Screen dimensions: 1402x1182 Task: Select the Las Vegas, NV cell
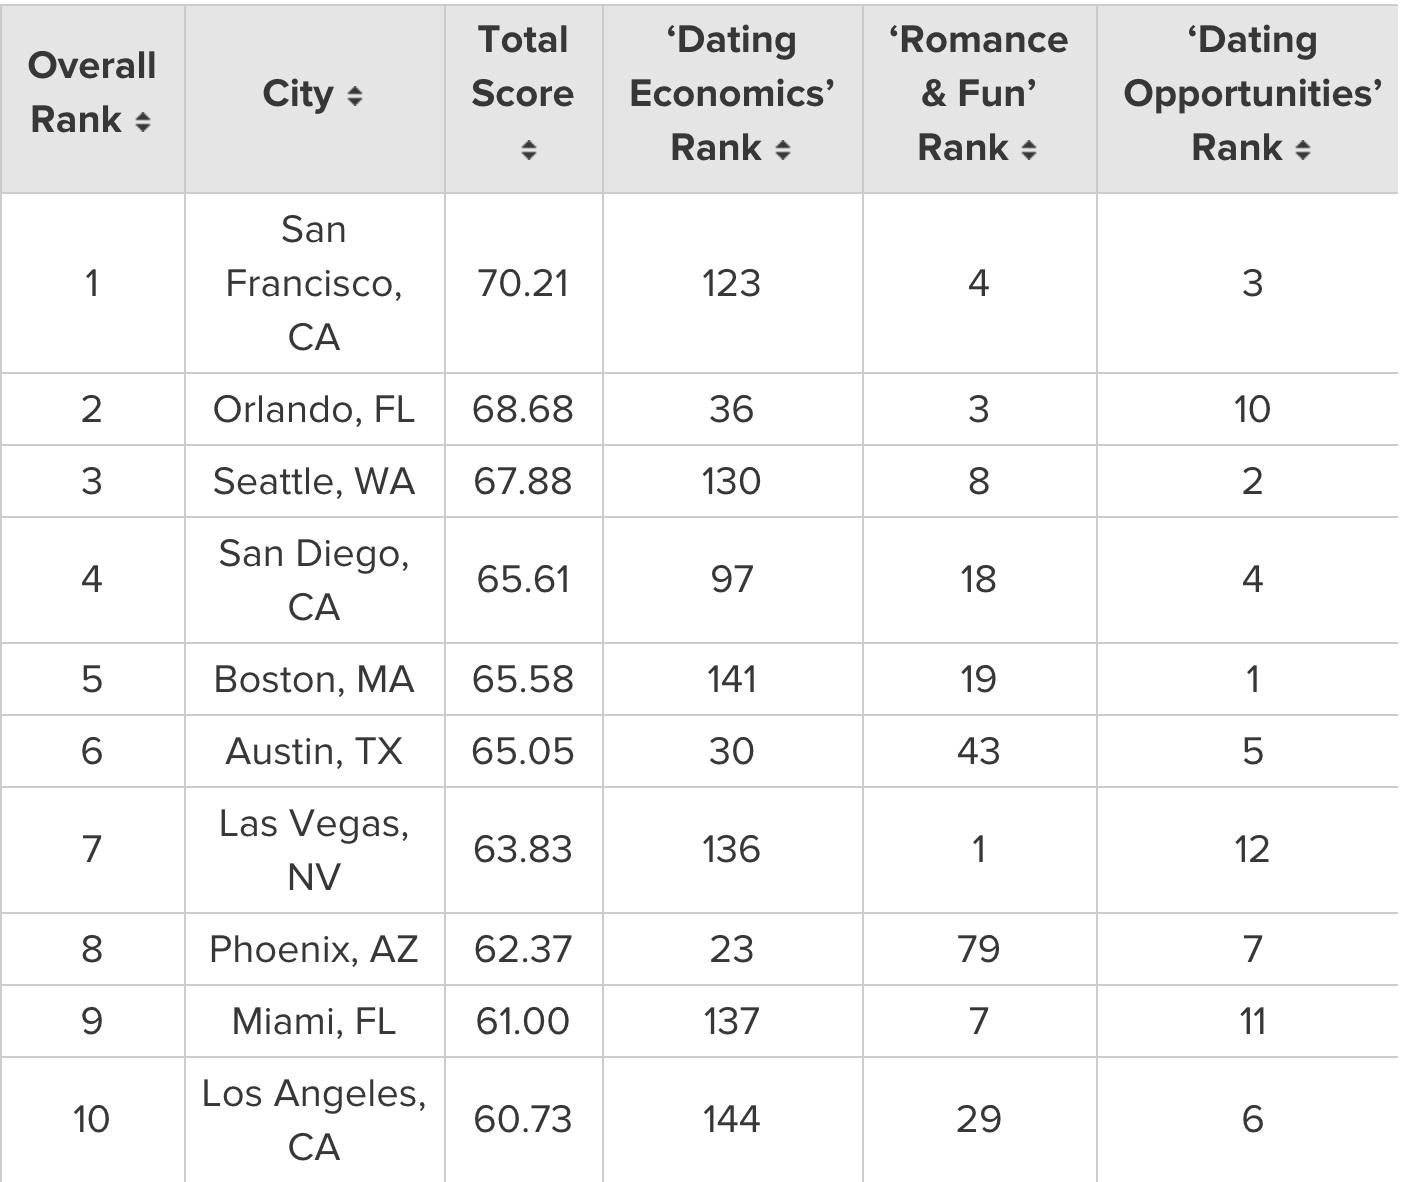(314, 849)
